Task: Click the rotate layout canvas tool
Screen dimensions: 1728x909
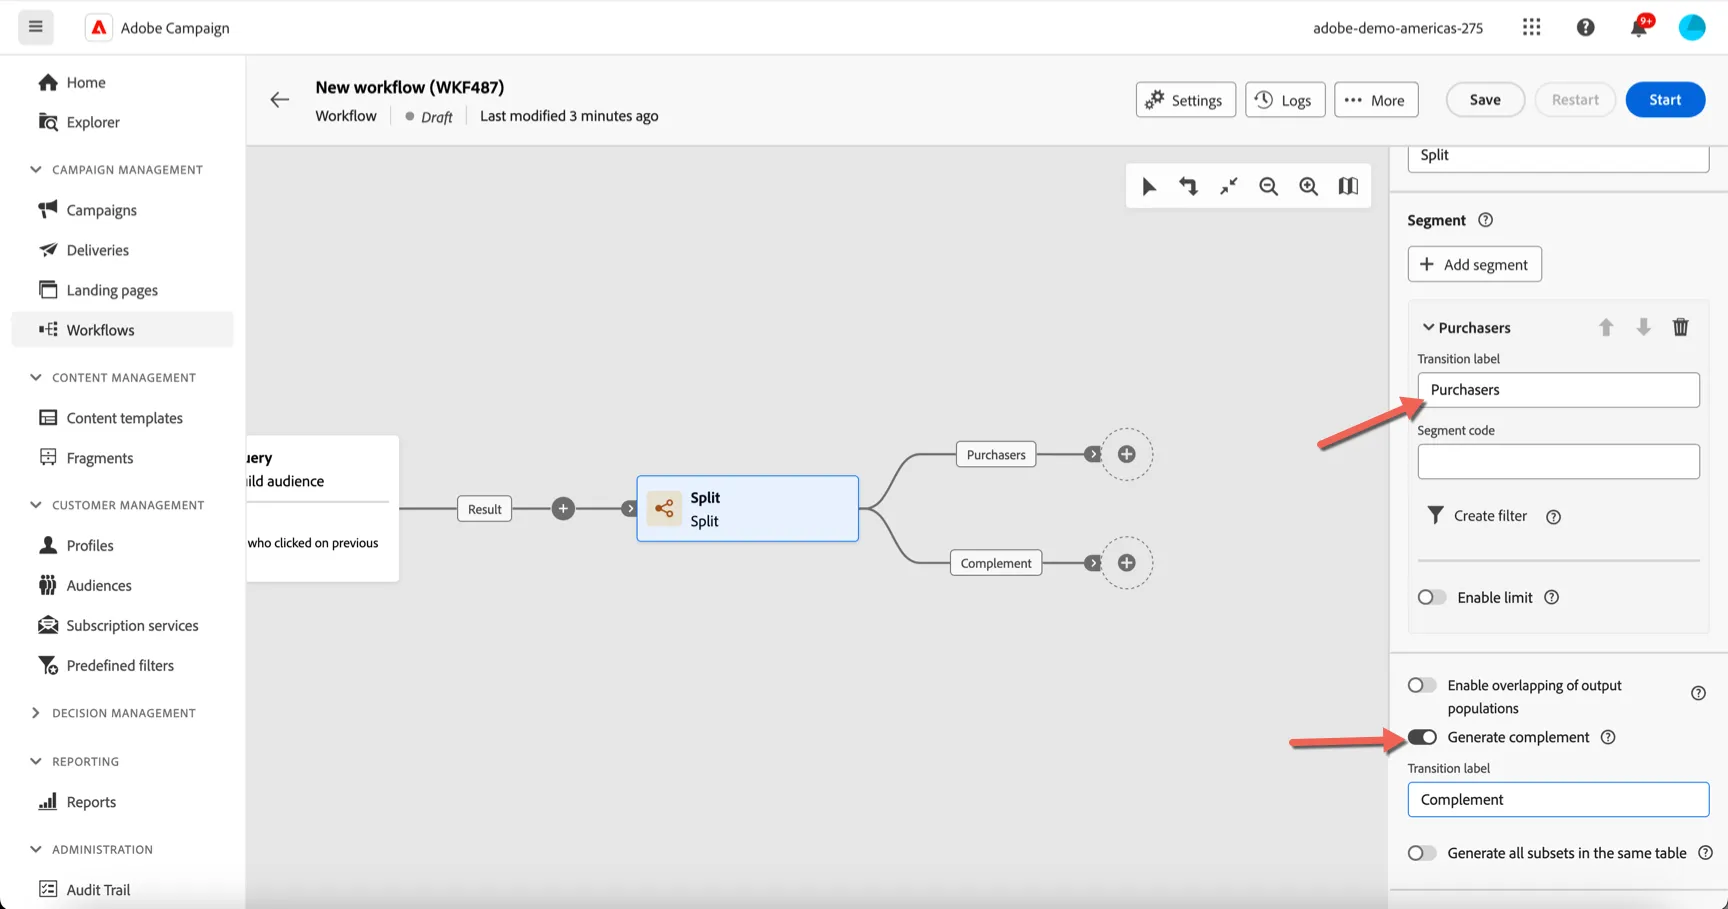Action: click(x=1188, y=186)
